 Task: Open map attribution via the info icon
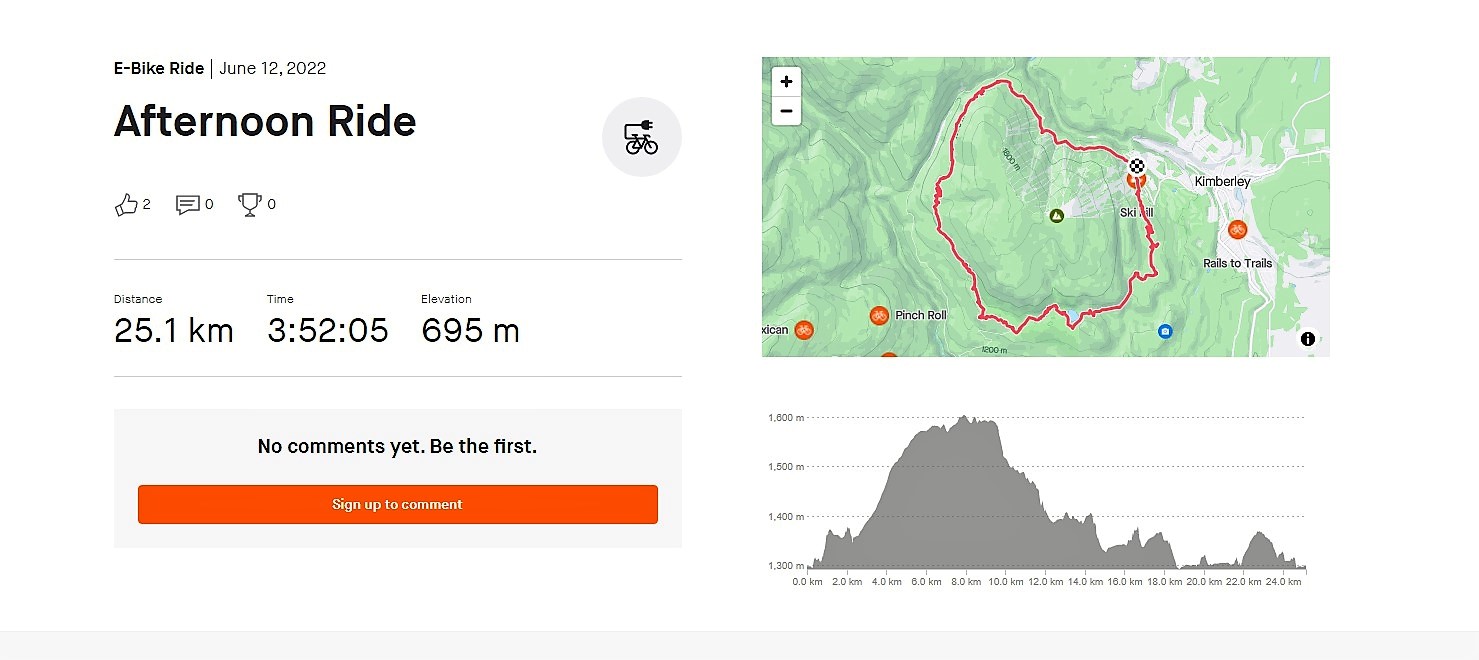1307,339
